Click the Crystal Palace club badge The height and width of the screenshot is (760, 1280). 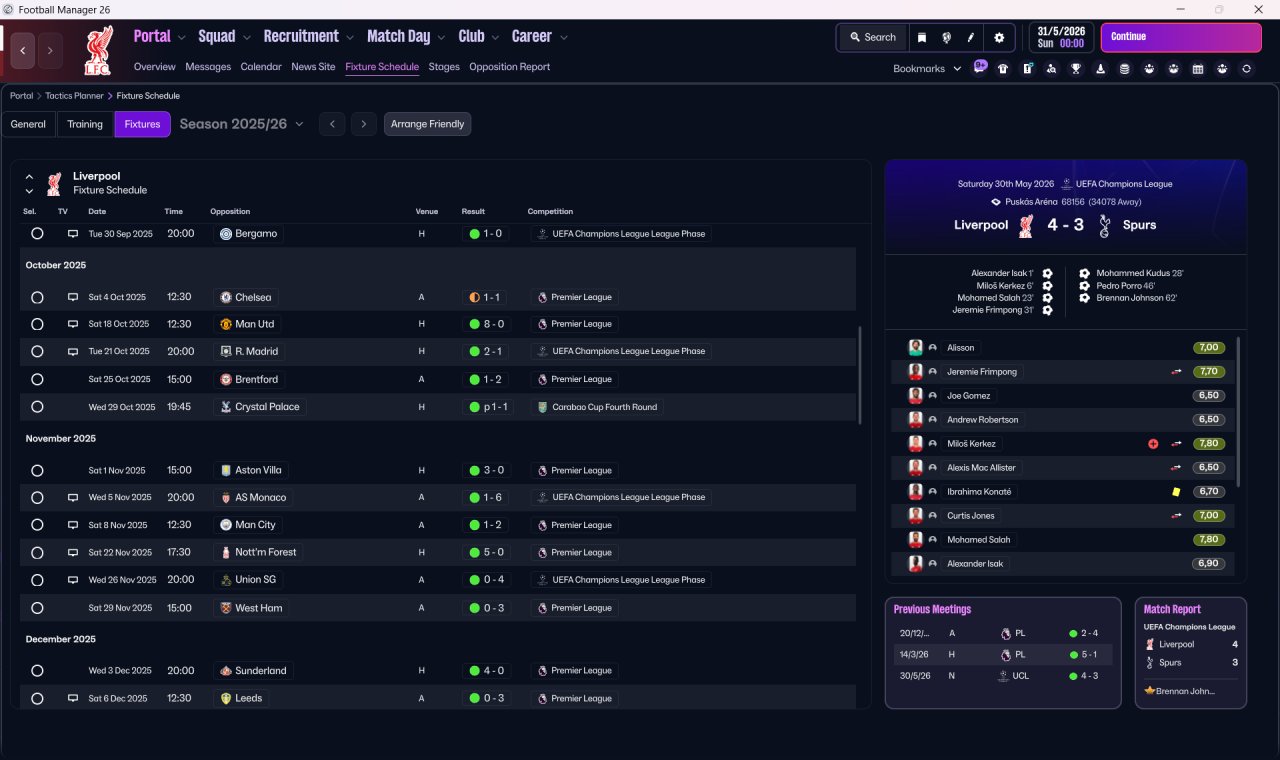pos(226,407)
